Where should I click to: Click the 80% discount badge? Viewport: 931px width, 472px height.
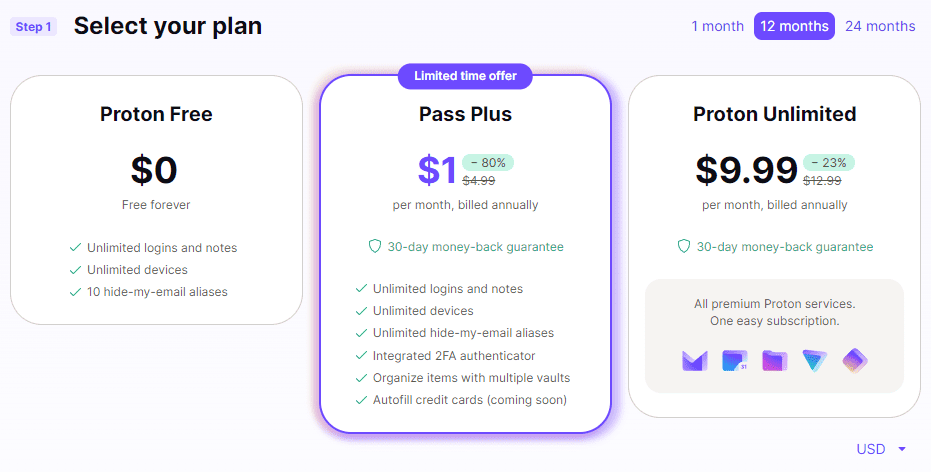click(x=488, y=163)
